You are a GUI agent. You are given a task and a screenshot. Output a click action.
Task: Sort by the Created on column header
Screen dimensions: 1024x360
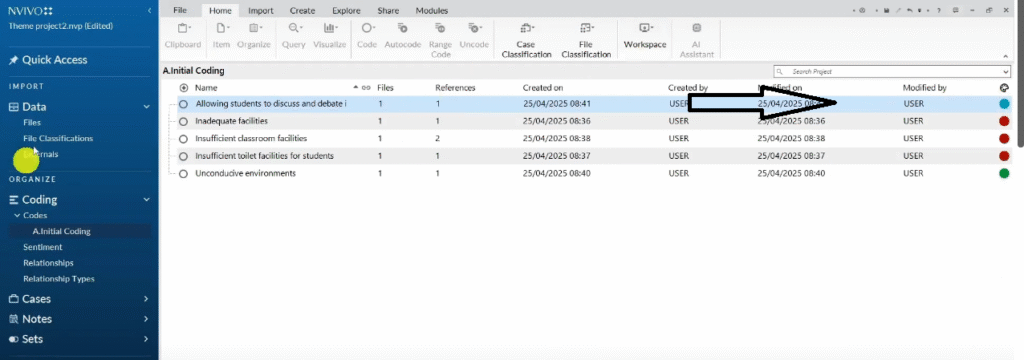[x=543, y=88]
